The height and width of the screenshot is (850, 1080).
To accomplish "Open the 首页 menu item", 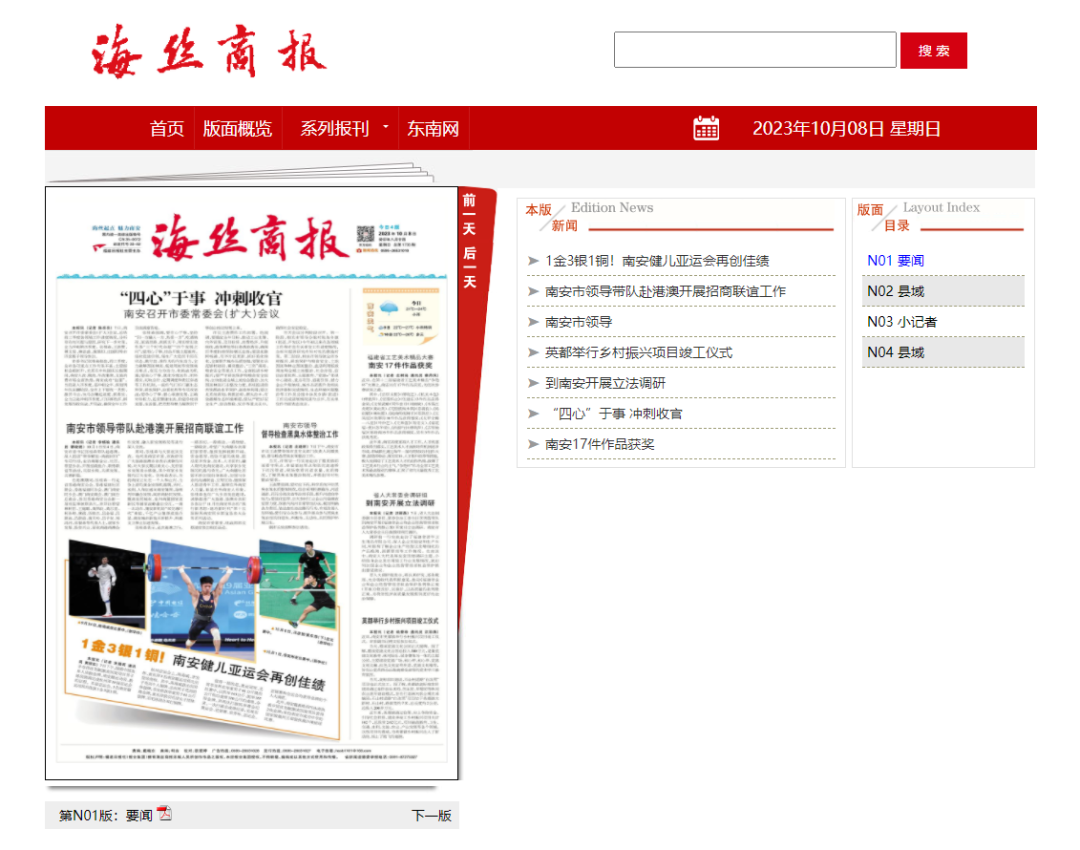I will (x=167, y=129).
